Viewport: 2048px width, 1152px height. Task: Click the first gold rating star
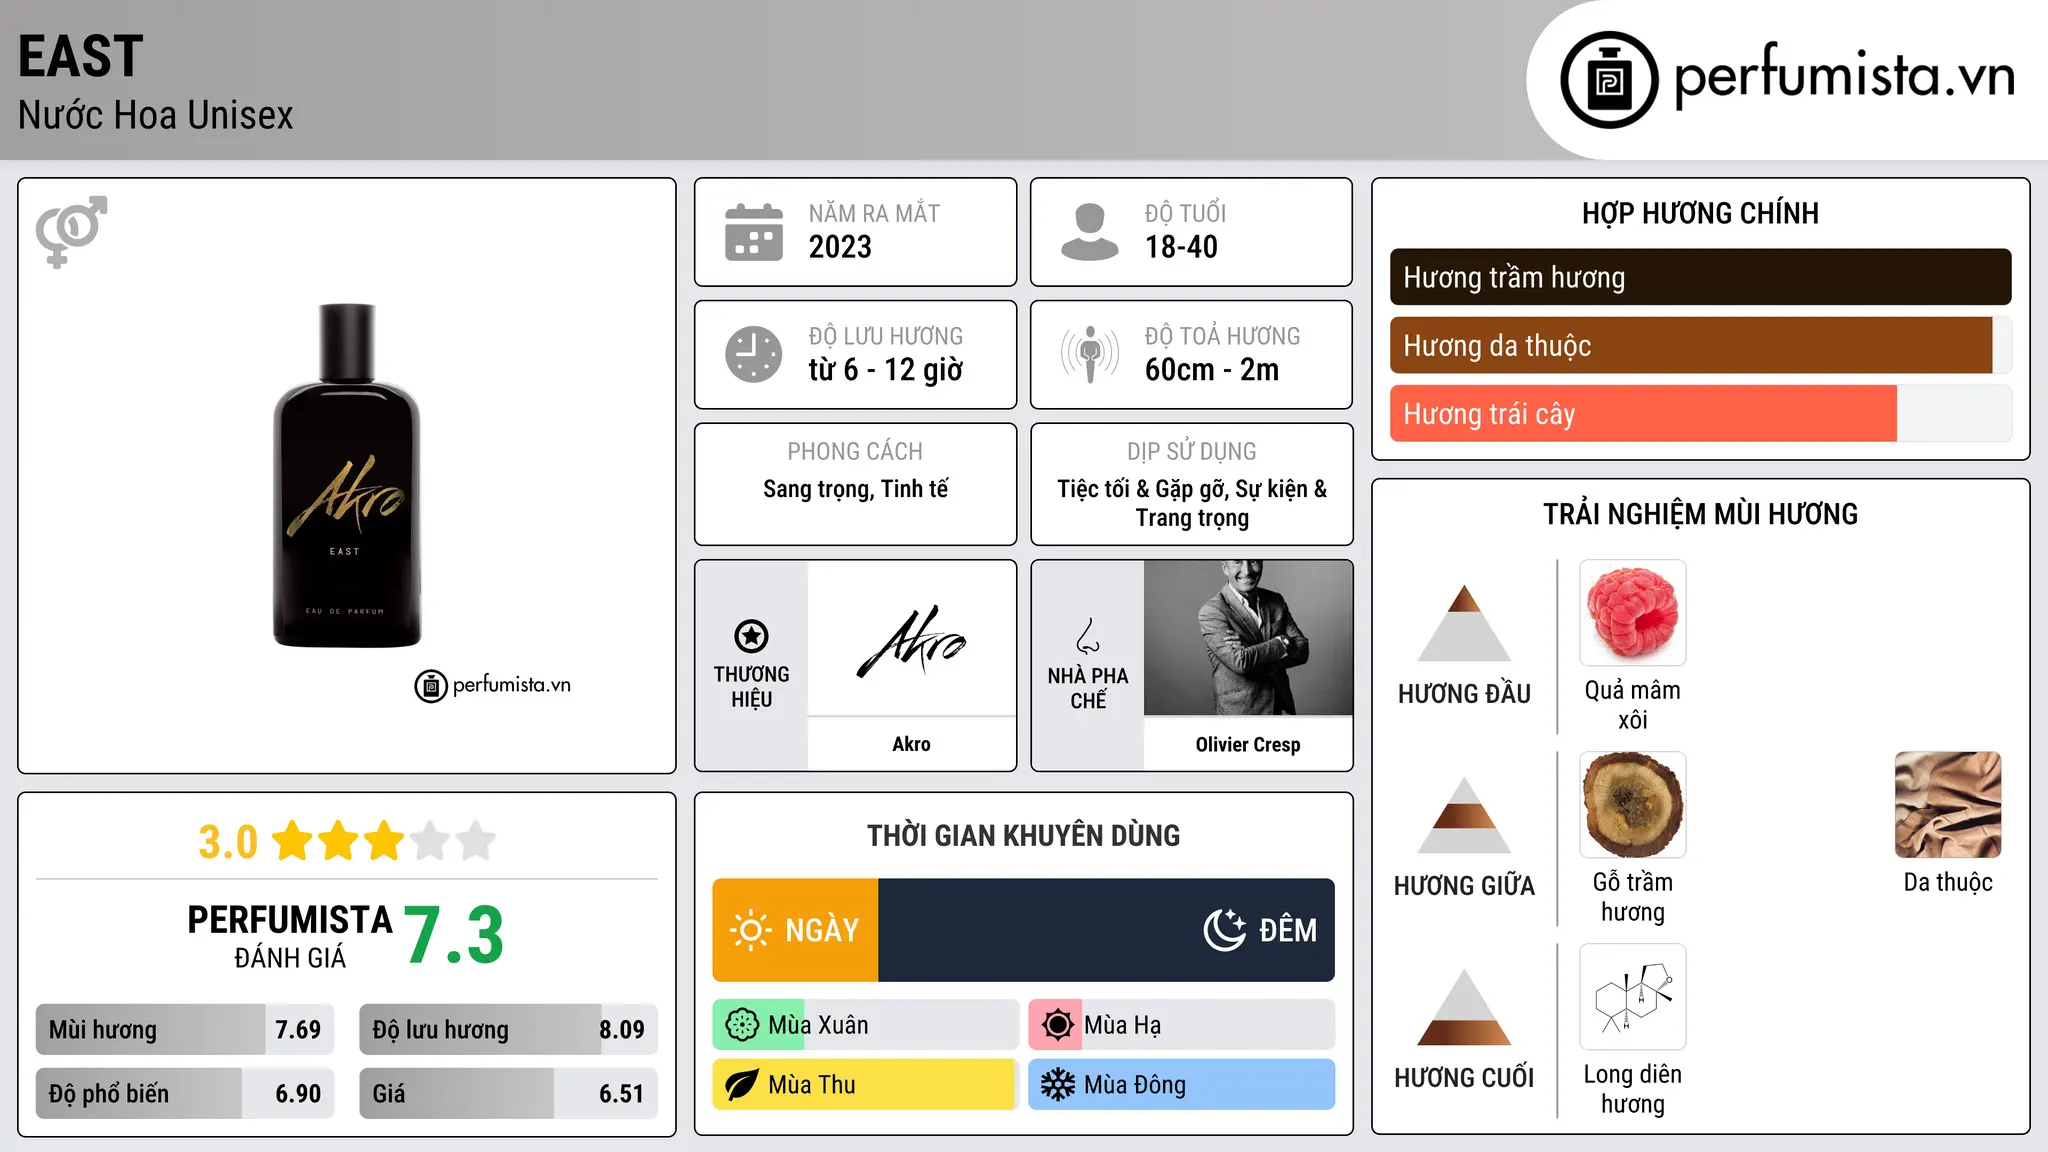pyautogui.click(x=293, y=841)
